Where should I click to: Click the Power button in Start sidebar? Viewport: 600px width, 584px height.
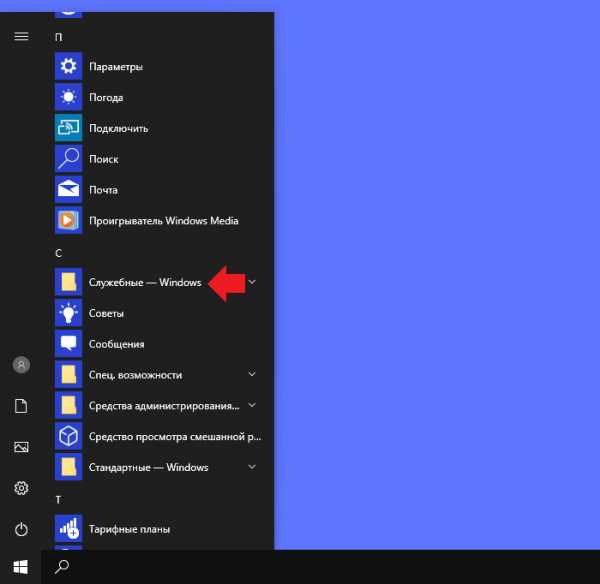click(x=21, y=529)
